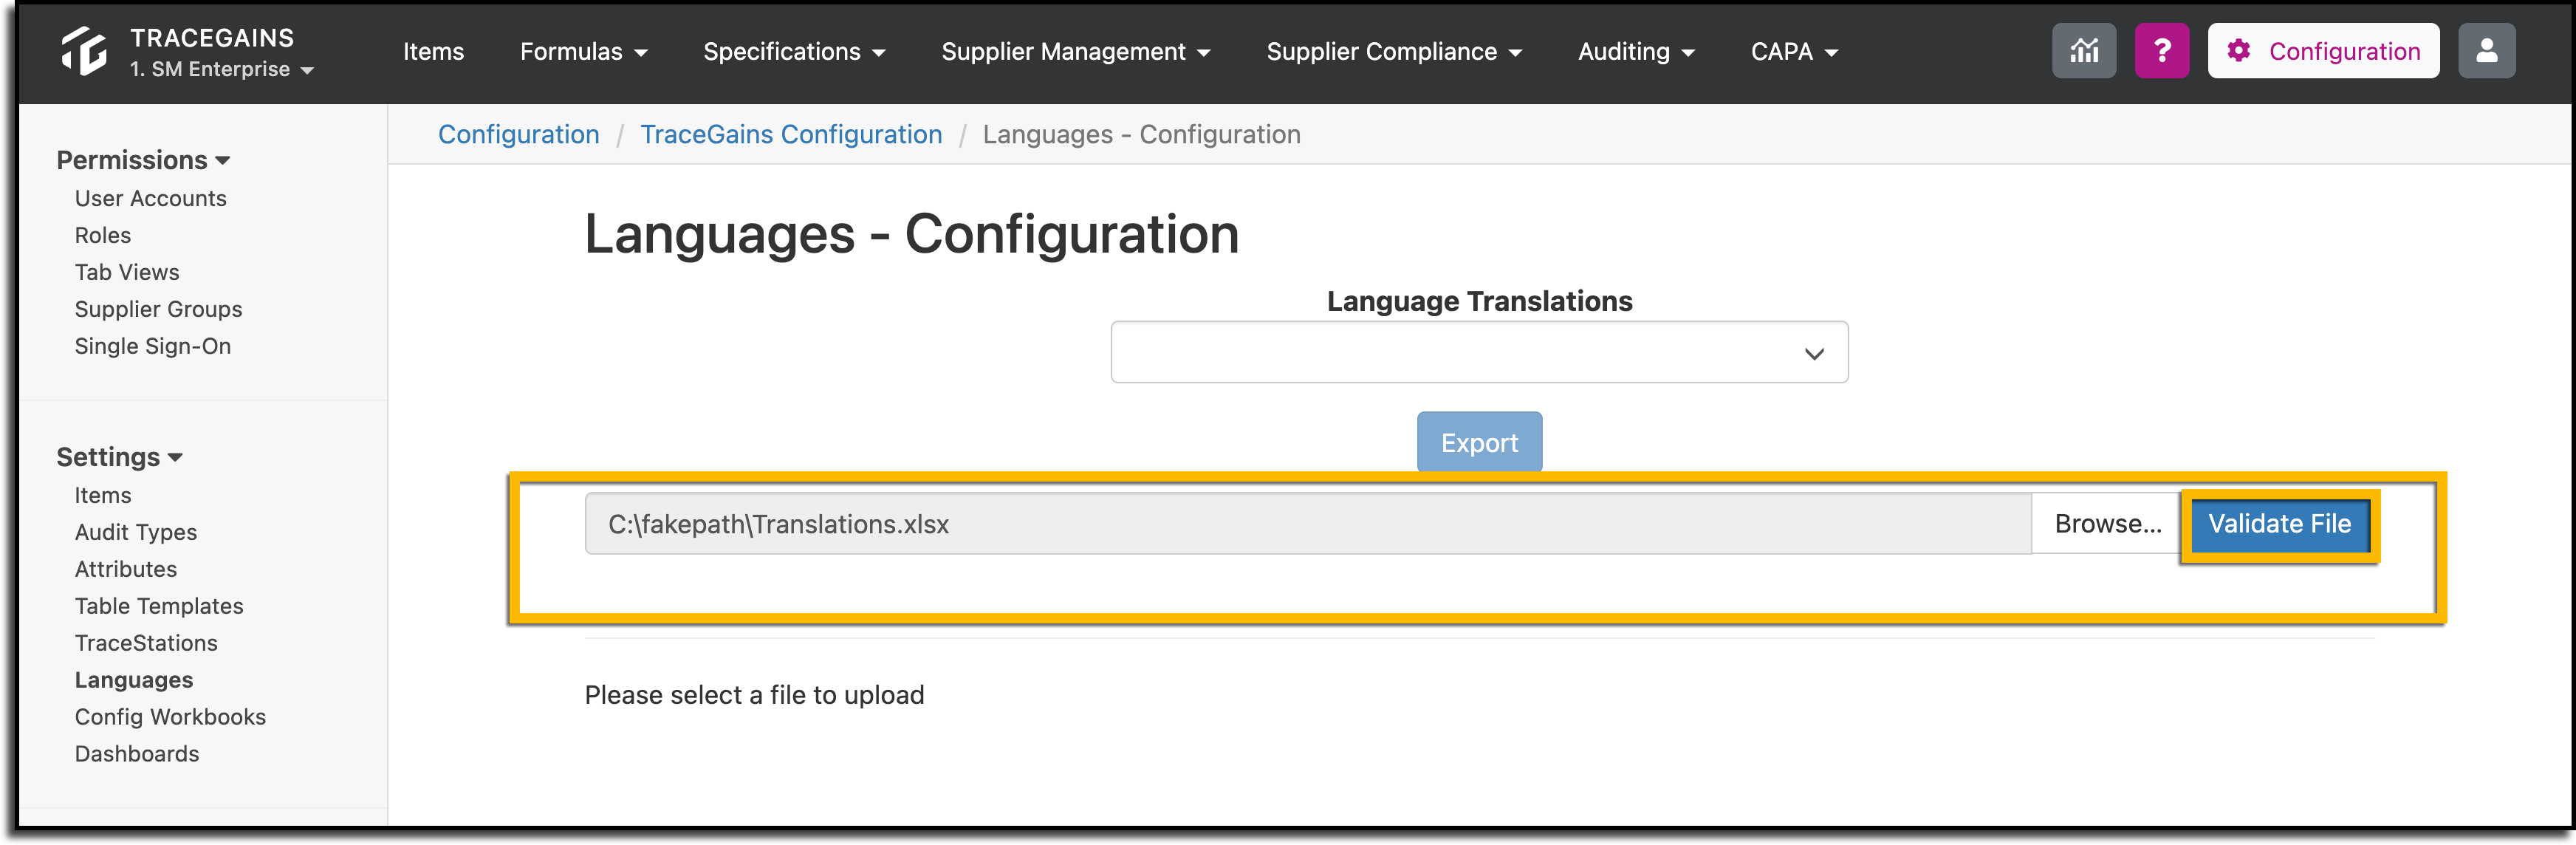Select Config Workbooks in the sidebar
Screen dimensions: 2576x845
(x=170, y=717)
